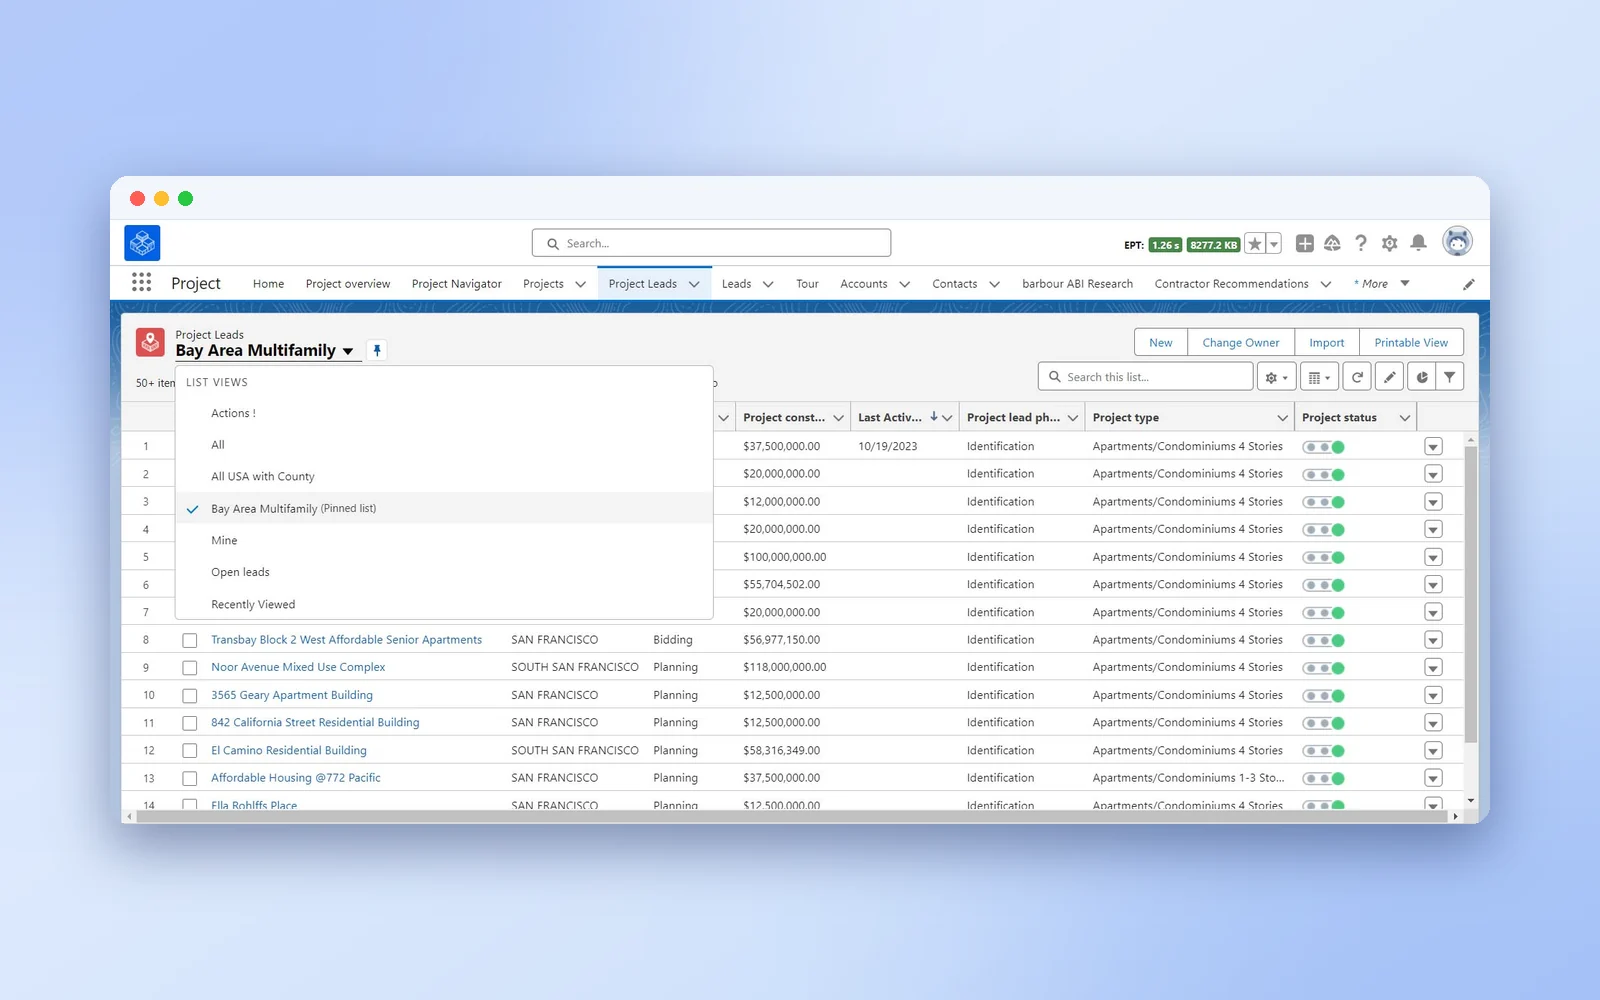
Task: Tick the 3565 Geary Apartment Building checkbox
Action: pos(189,695)
